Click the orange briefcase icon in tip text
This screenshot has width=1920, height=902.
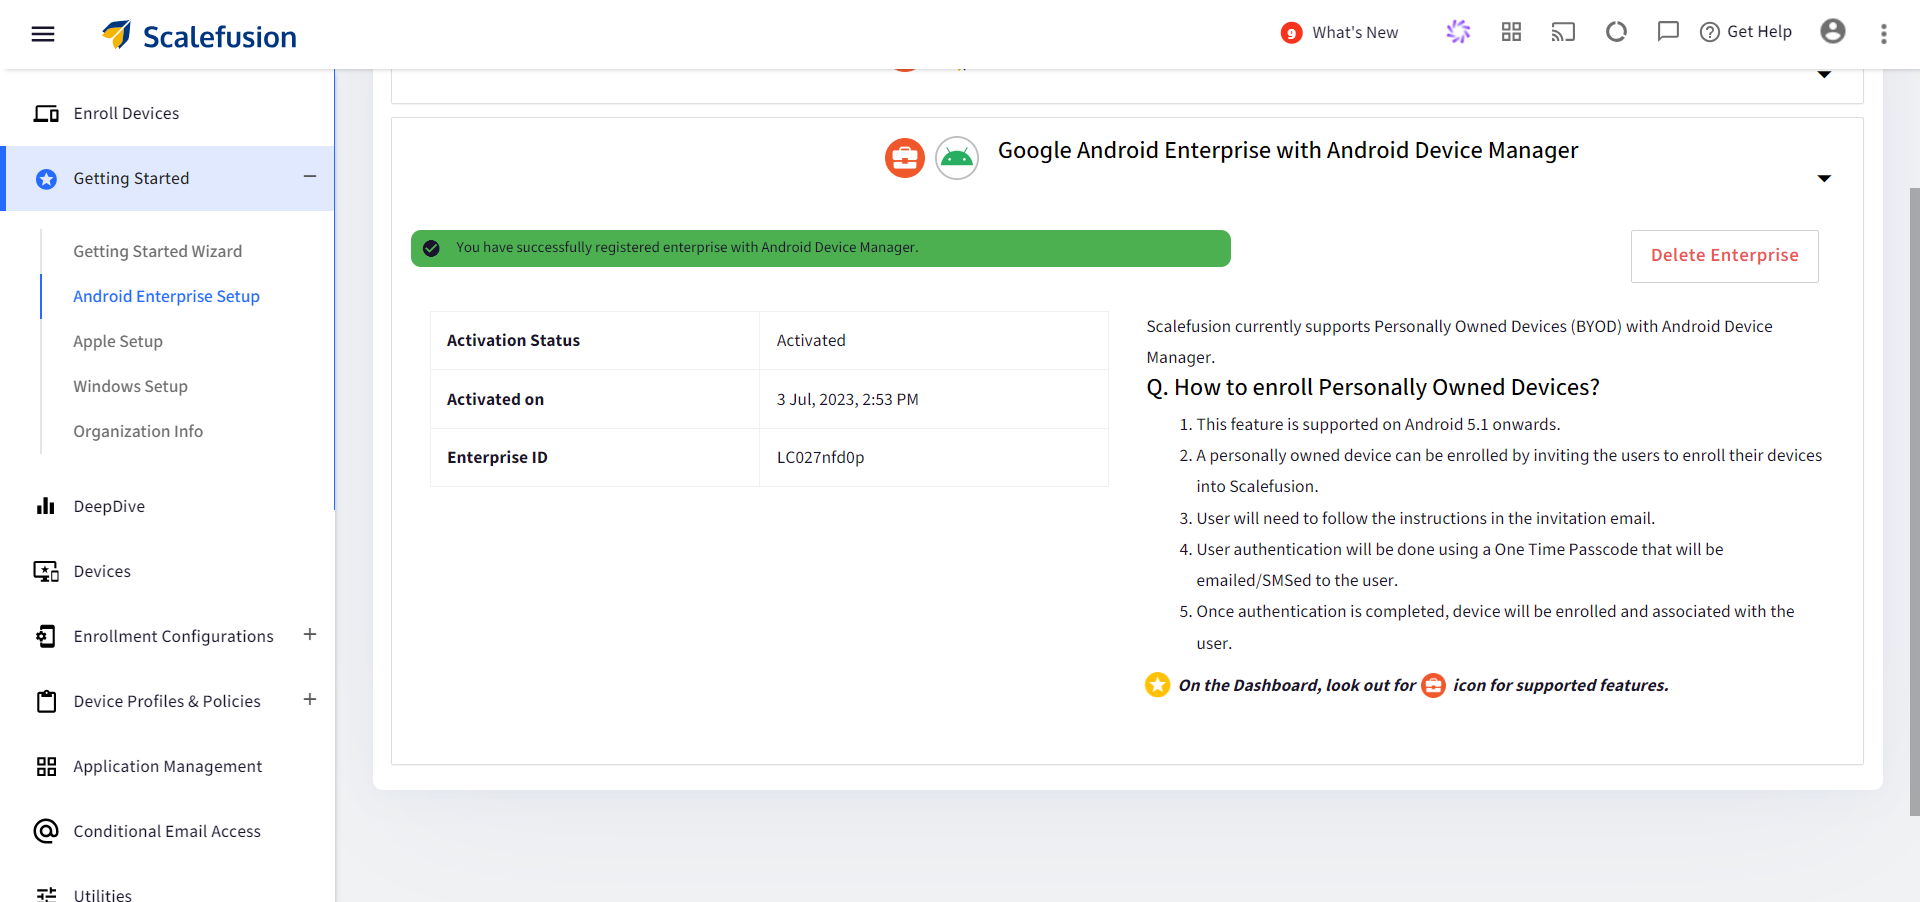[x=1434, y=685]
